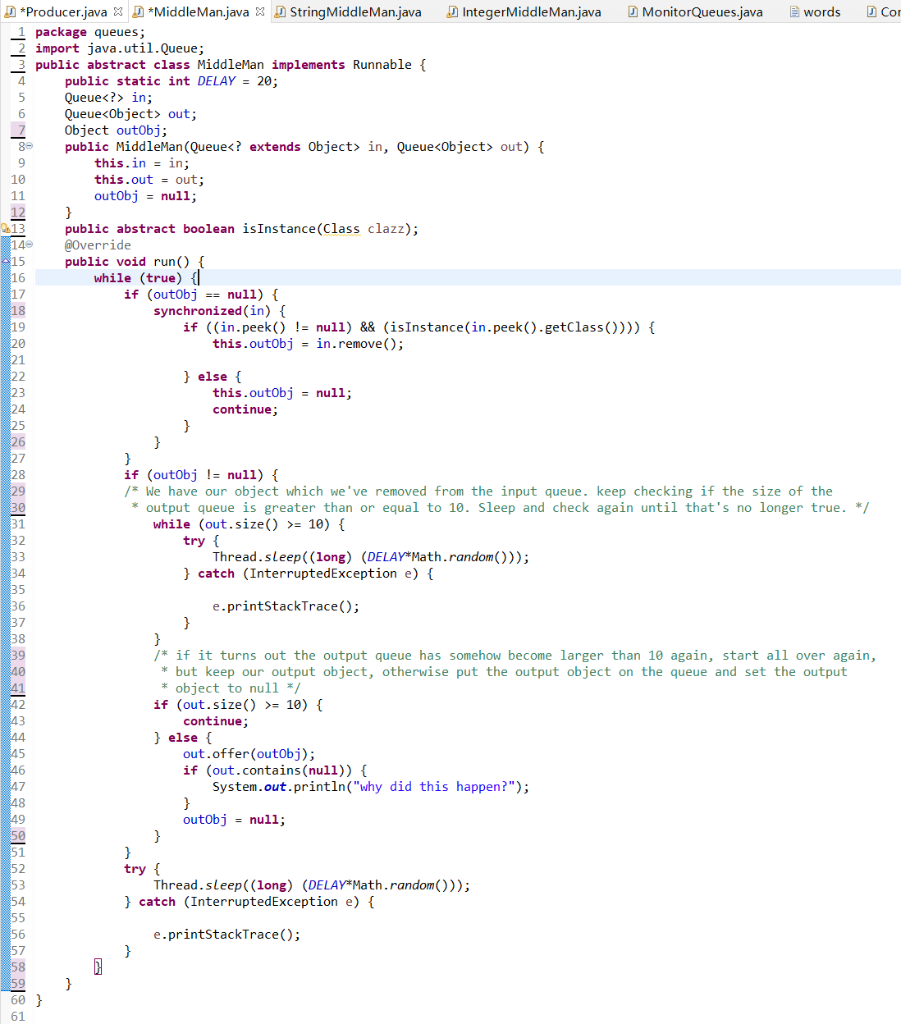Click 'continue;' on line 24

point(245,409)
